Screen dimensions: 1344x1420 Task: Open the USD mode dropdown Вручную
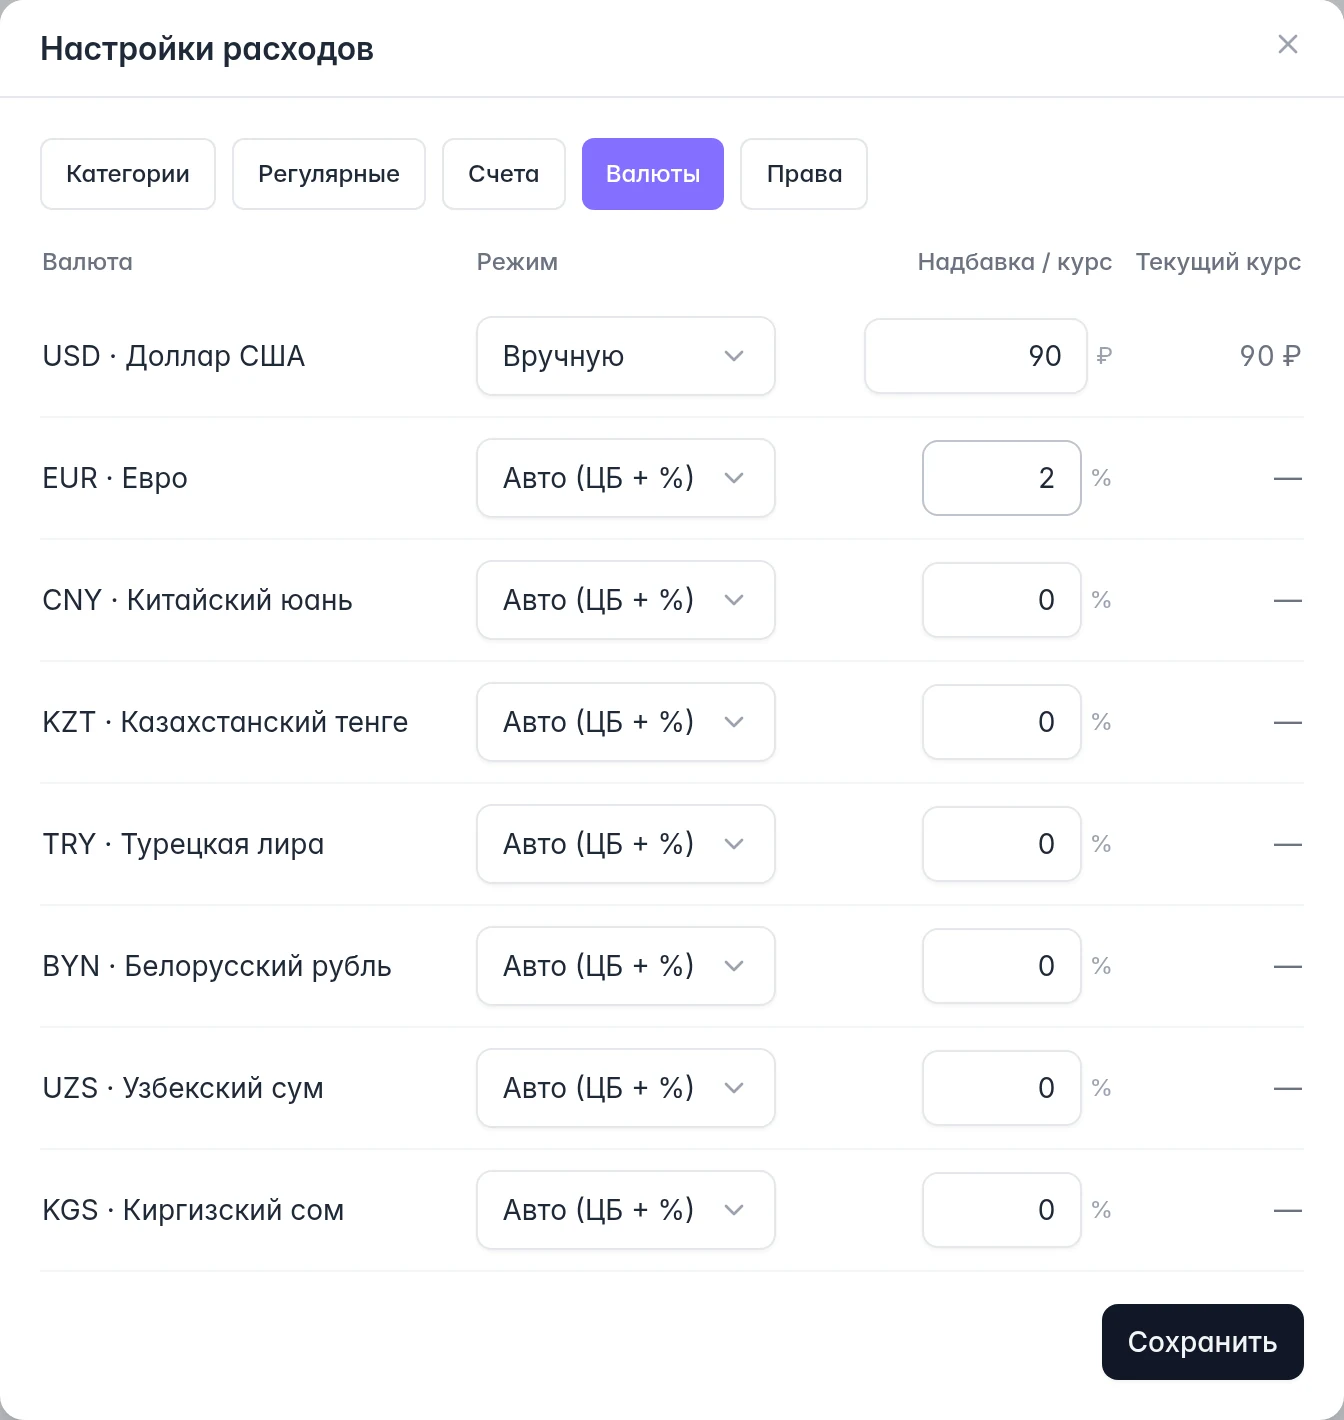click(626, 356)
